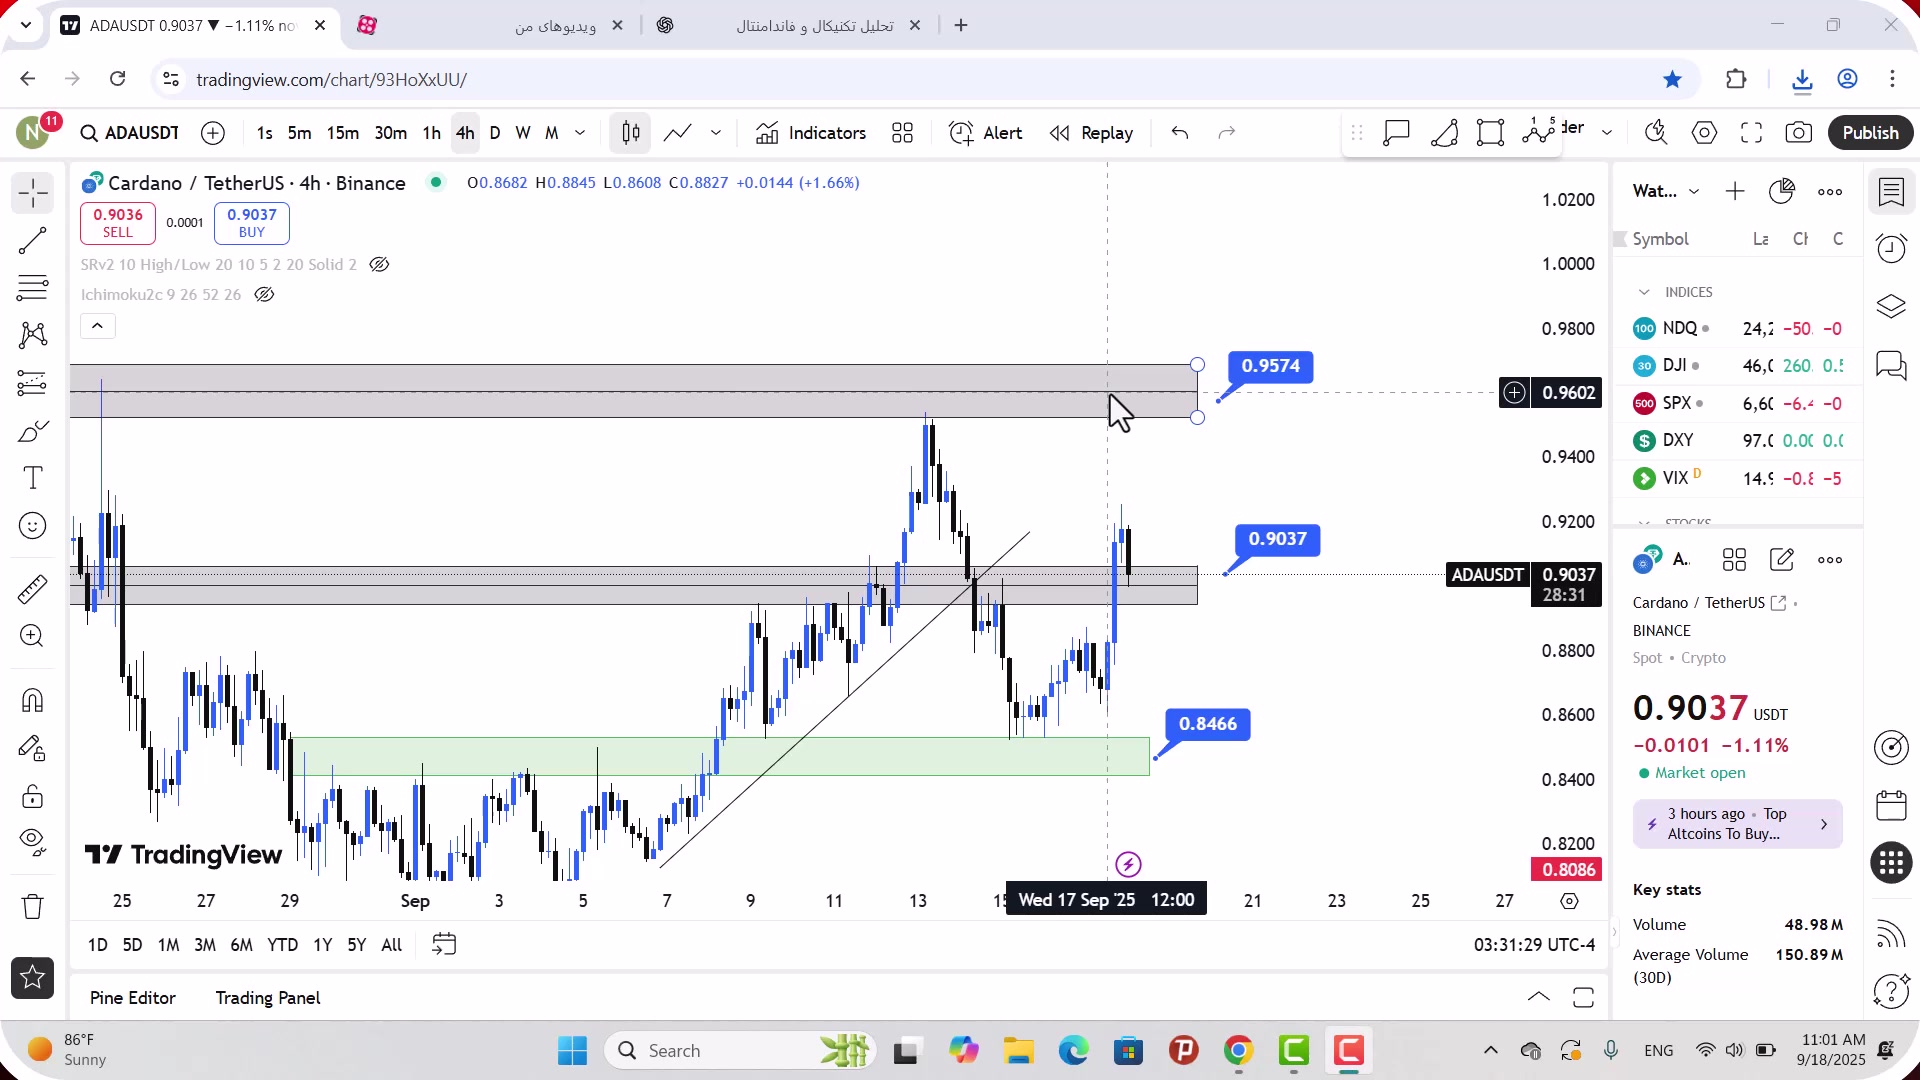Screen dimensions: 1920x1080
Task: Add a symbol to the watchlist
Action: click(x=1735, y=191)
